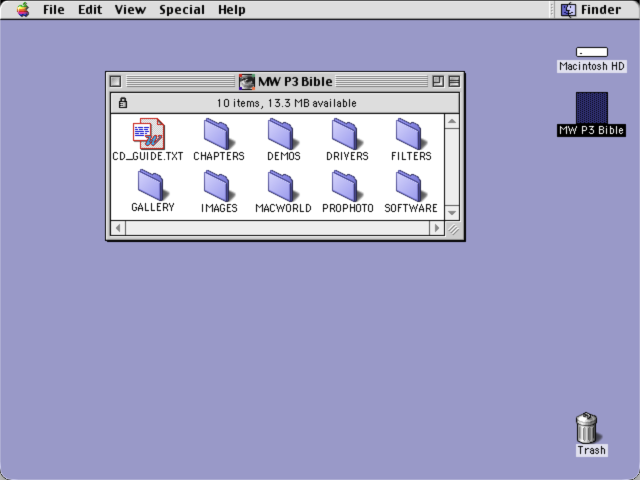Click the GALLERY folder name label

click(153, 207)
